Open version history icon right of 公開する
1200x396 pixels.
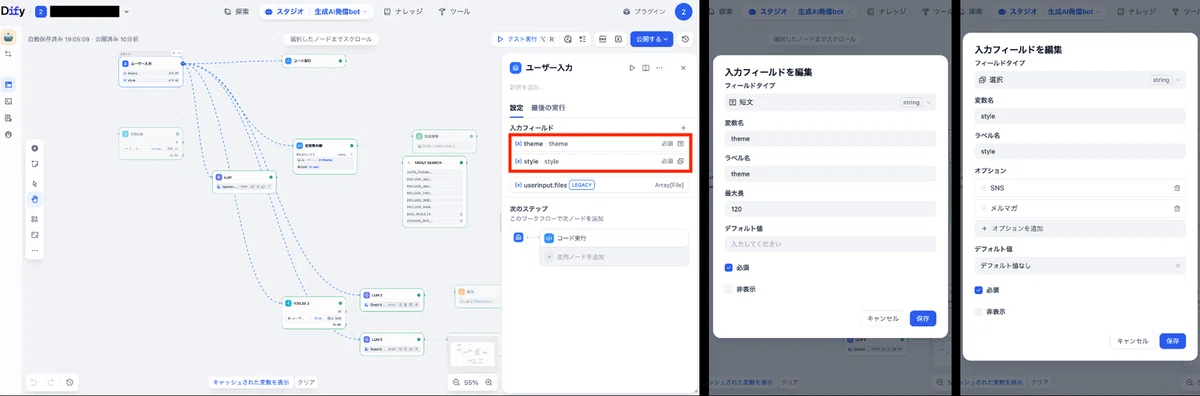685,39
